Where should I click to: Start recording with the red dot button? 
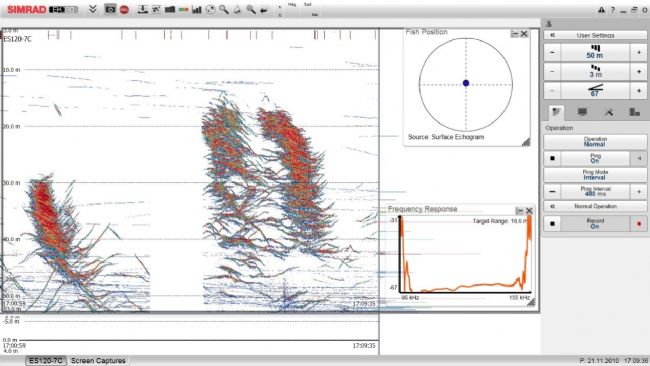(x=638, y=224)
